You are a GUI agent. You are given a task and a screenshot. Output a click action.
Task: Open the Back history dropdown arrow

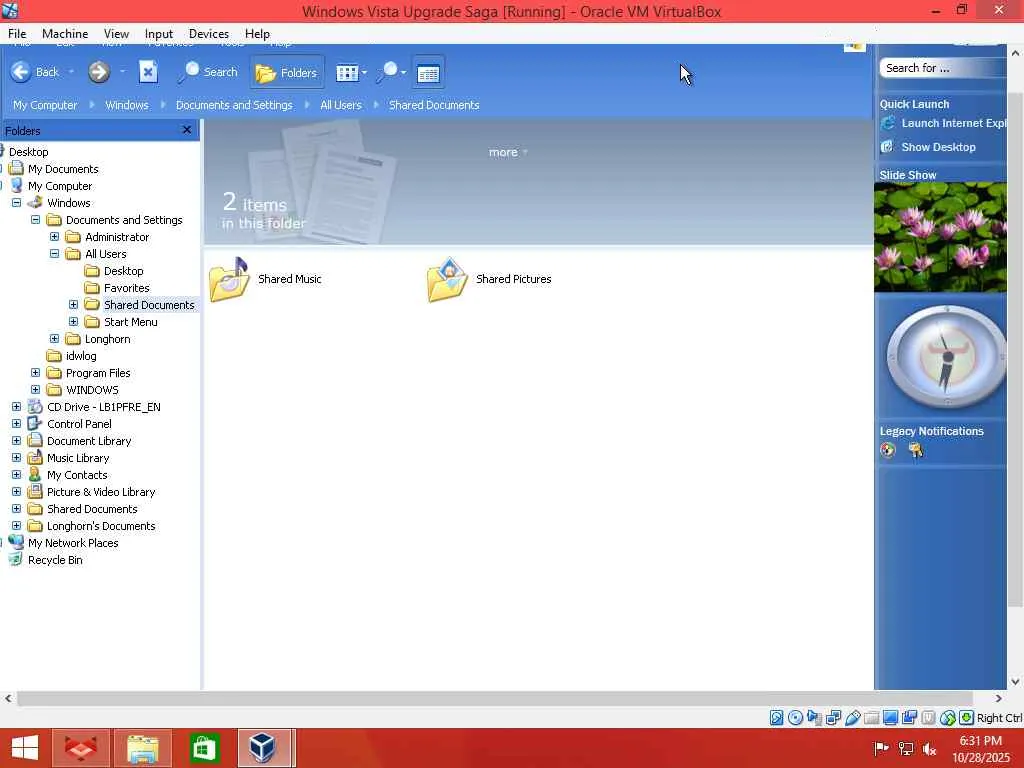71,72
